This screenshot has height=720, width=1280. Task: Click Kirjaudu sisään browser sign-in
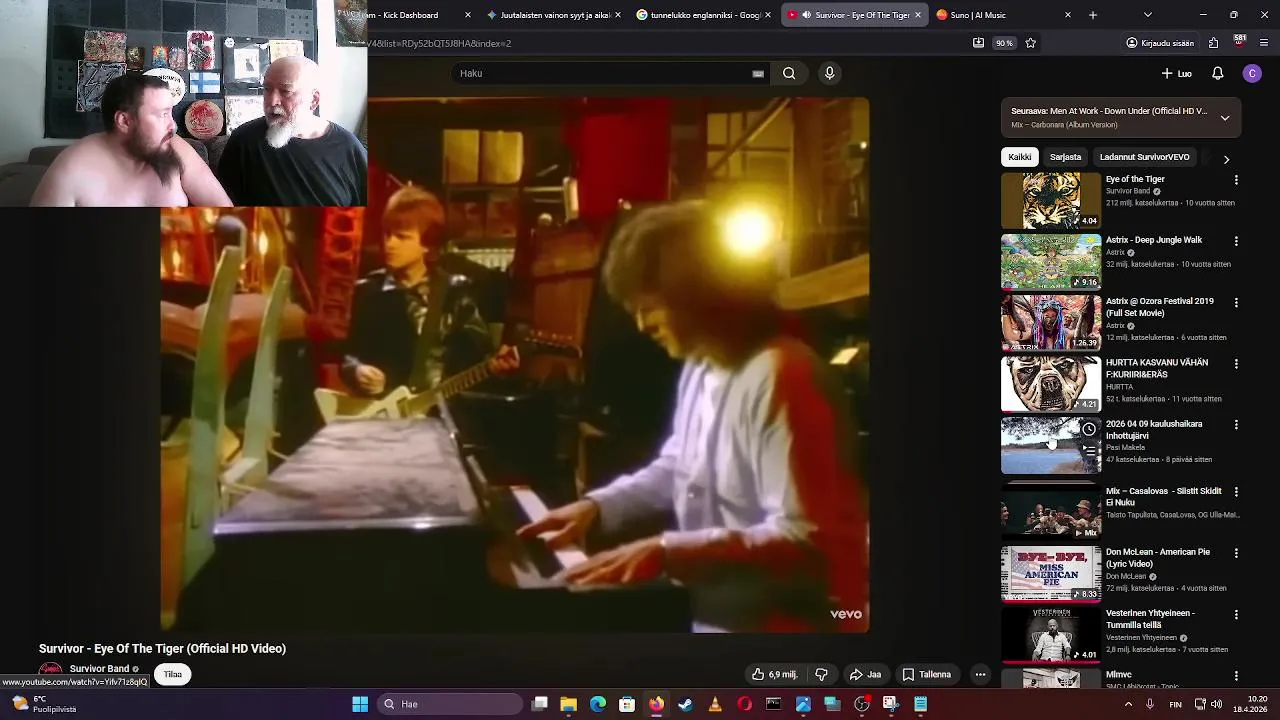tap(1160, 43)
